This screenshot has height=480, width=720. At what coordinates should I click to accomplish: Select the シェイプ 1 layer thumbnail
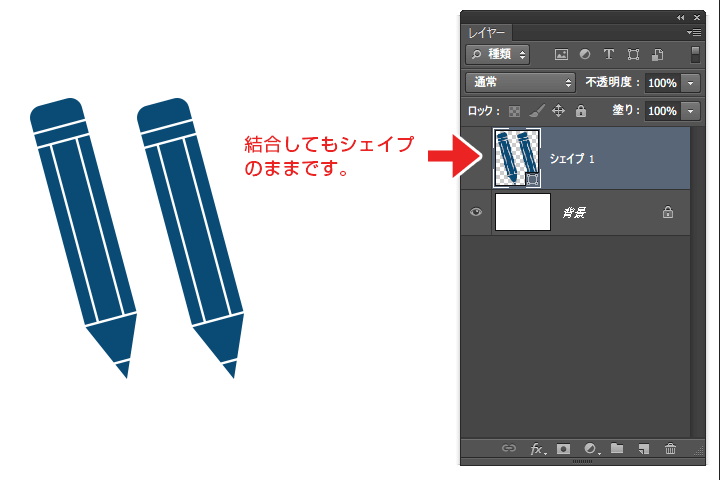click(x=517, y=158)
